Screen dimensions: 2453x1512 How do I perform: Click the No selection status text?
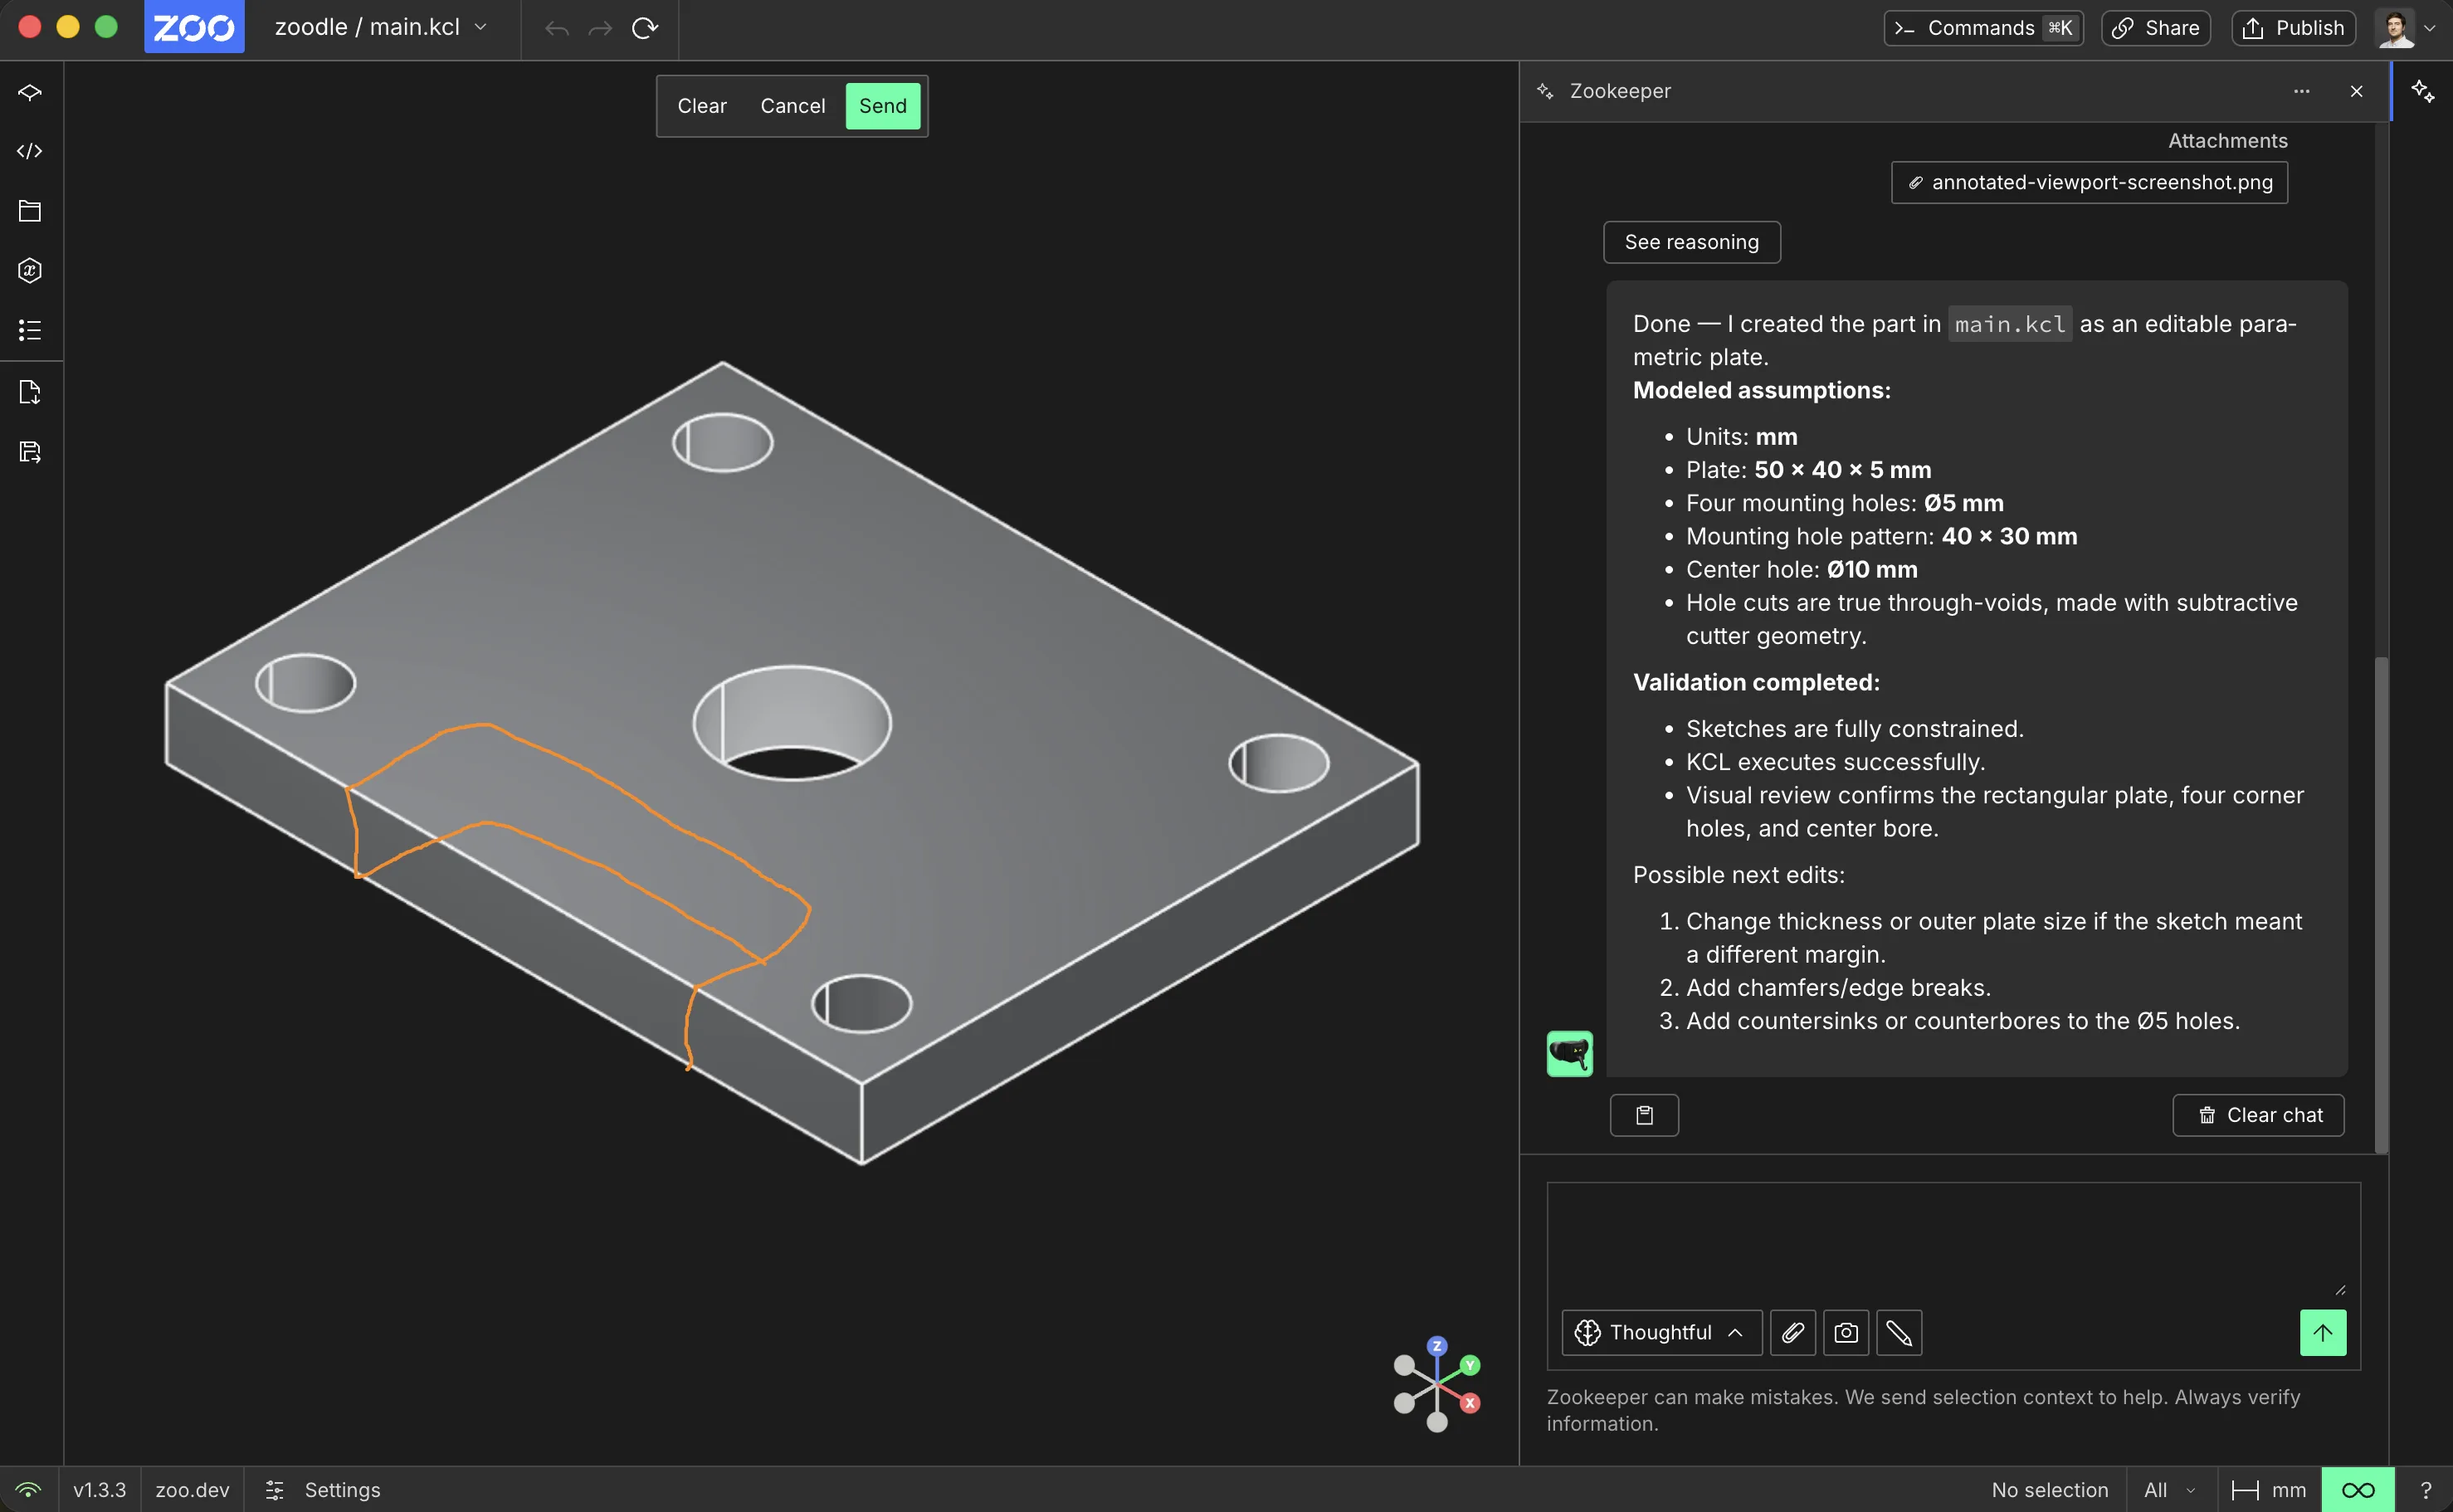(2050, 1490)
